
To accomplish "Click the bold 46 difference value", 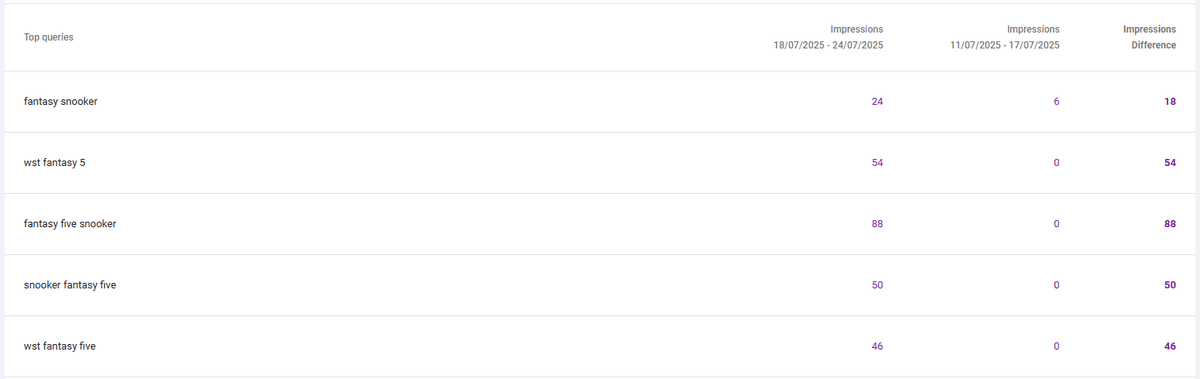I will 1170,346.
